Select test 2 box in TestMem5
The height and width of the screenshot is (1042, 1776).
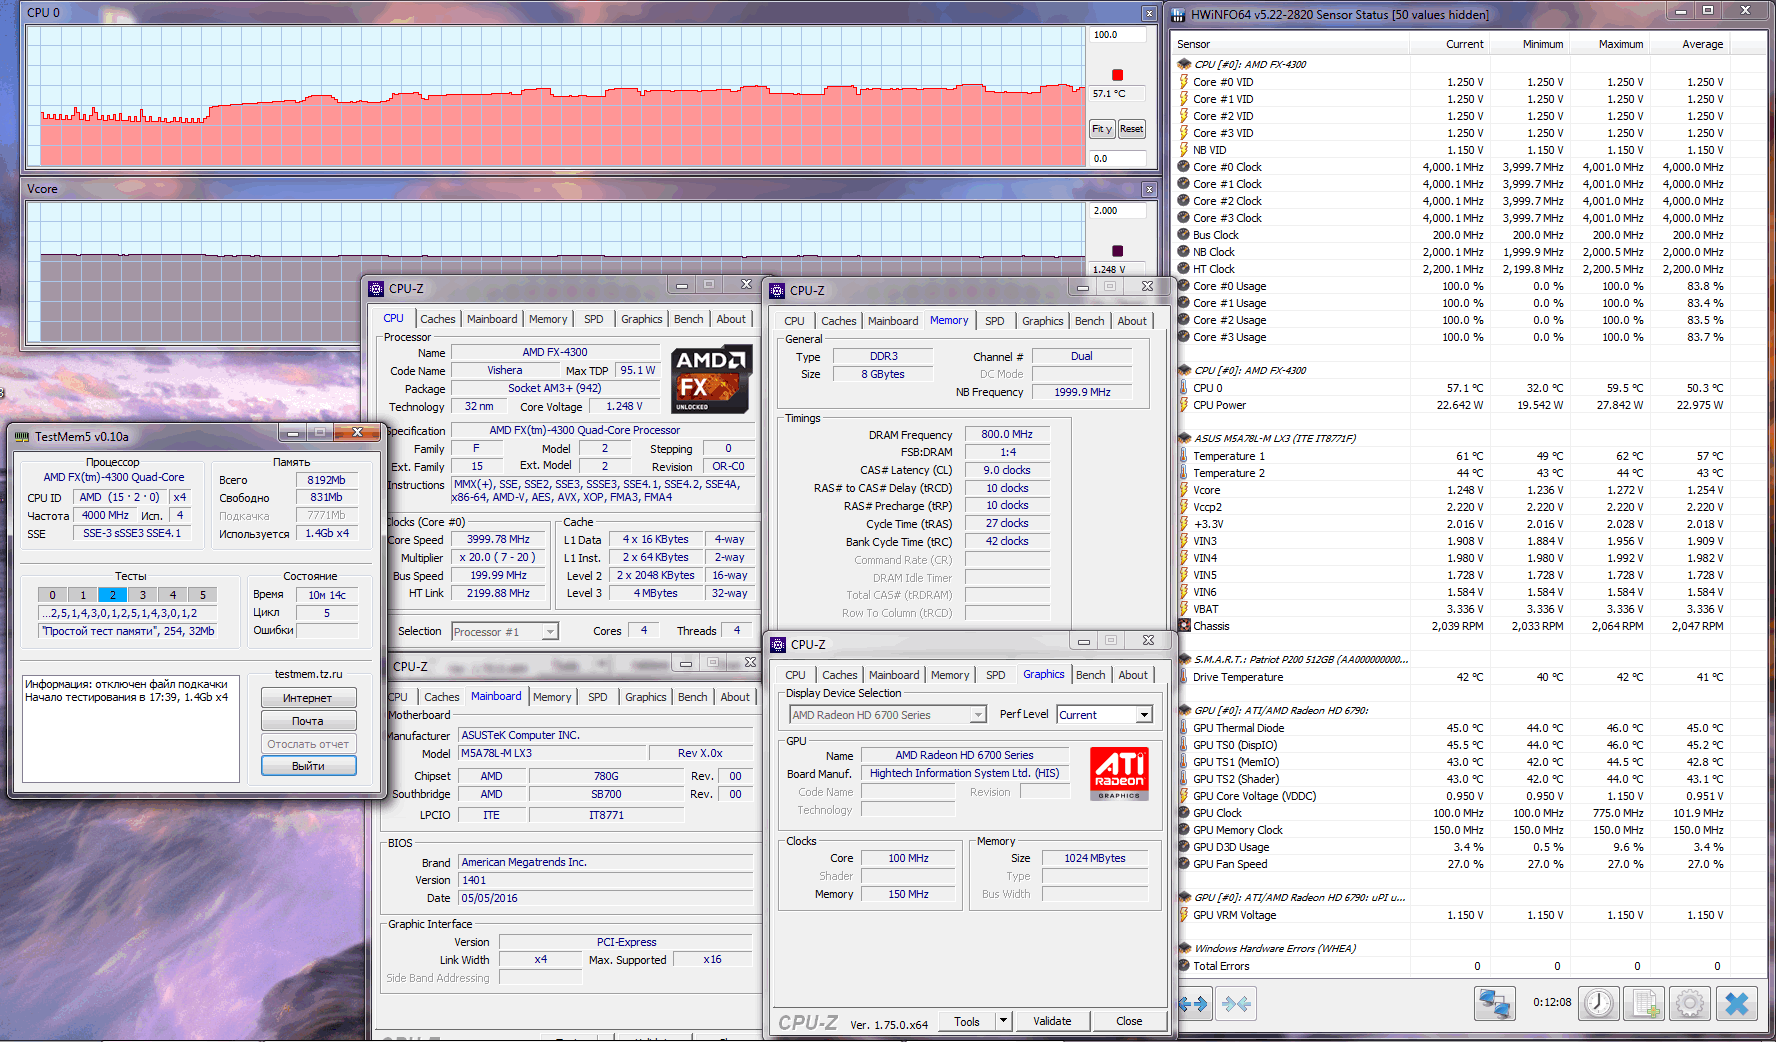click(113, 595)
